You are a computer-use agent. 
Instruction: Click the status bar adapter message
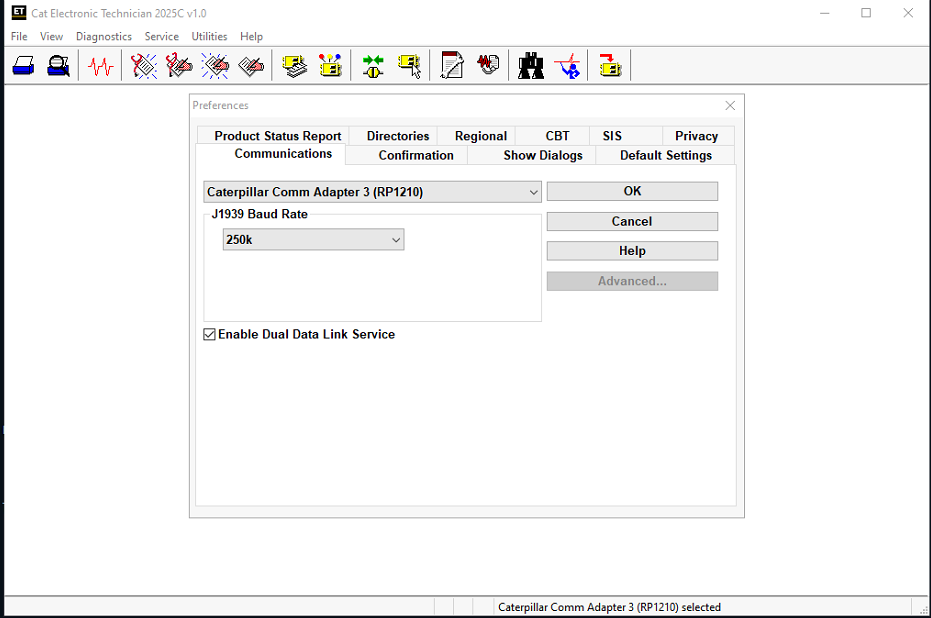609,607
